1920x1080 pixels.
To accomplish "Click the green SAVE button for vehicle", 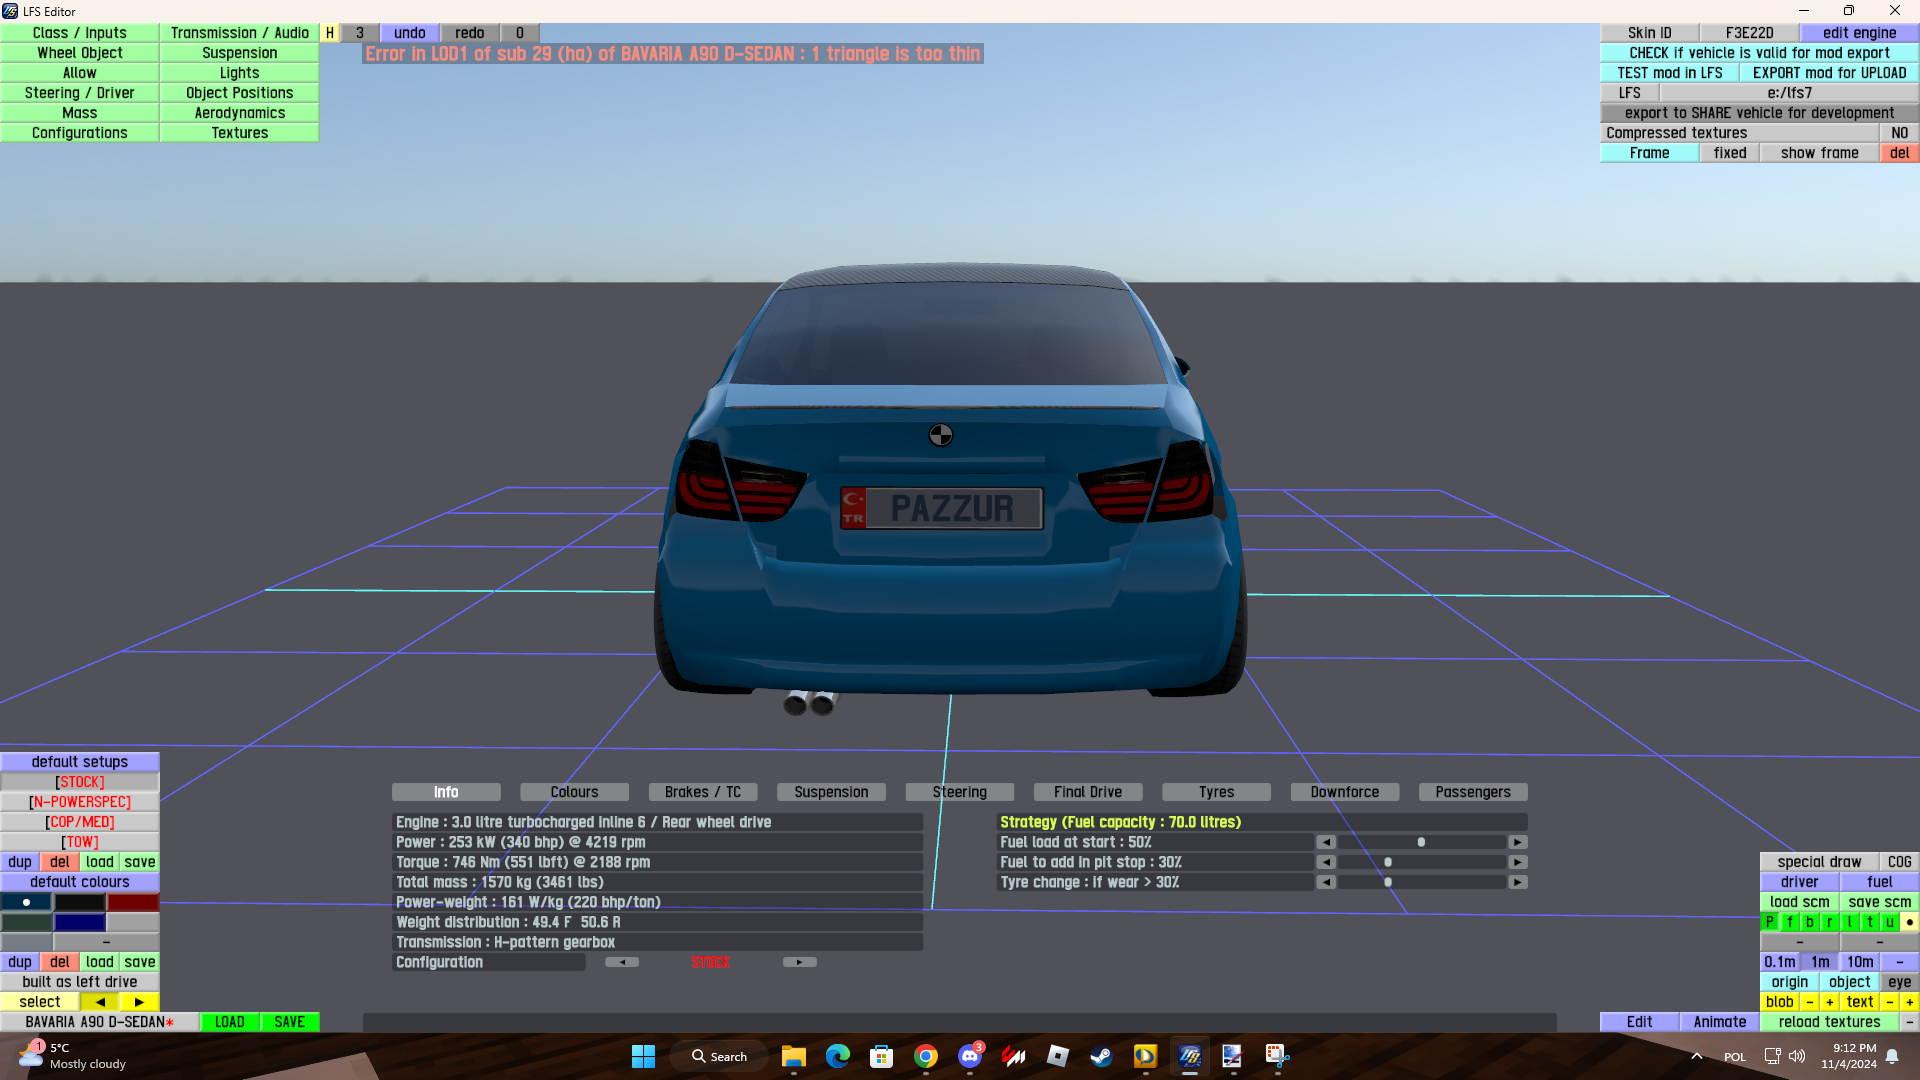I will (x=290, y=1022).
